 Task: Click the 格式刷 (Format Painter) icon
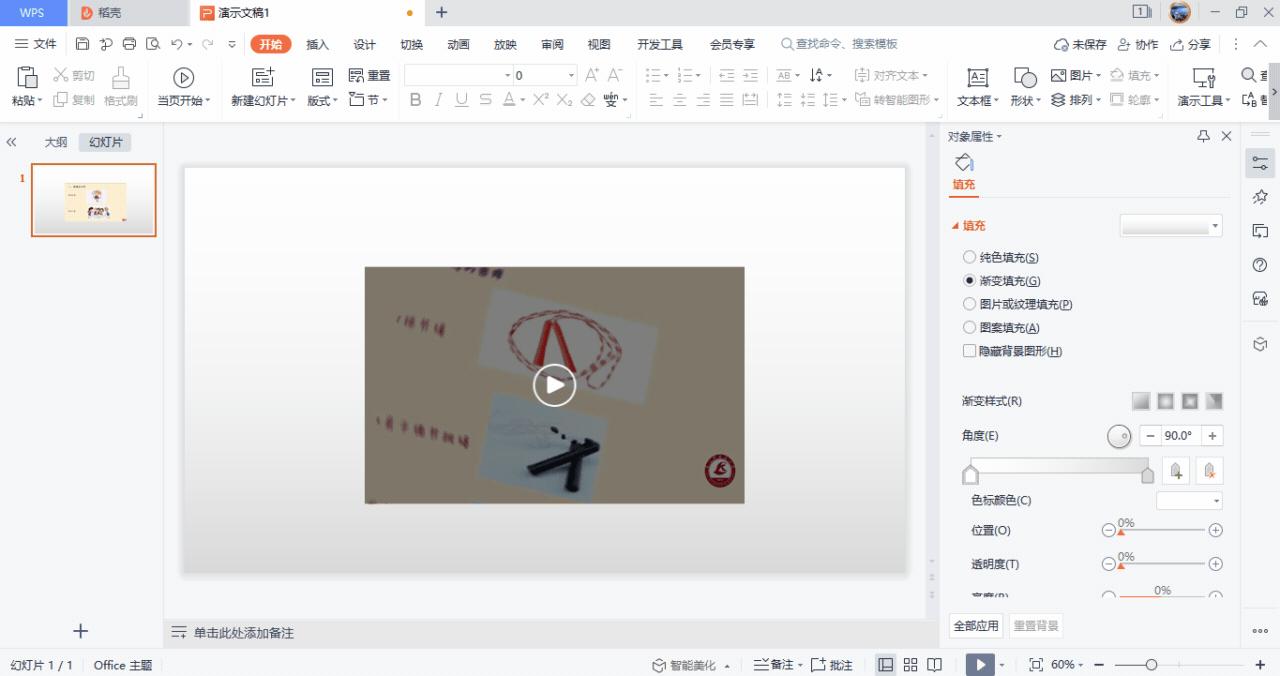tap(119, 87)
